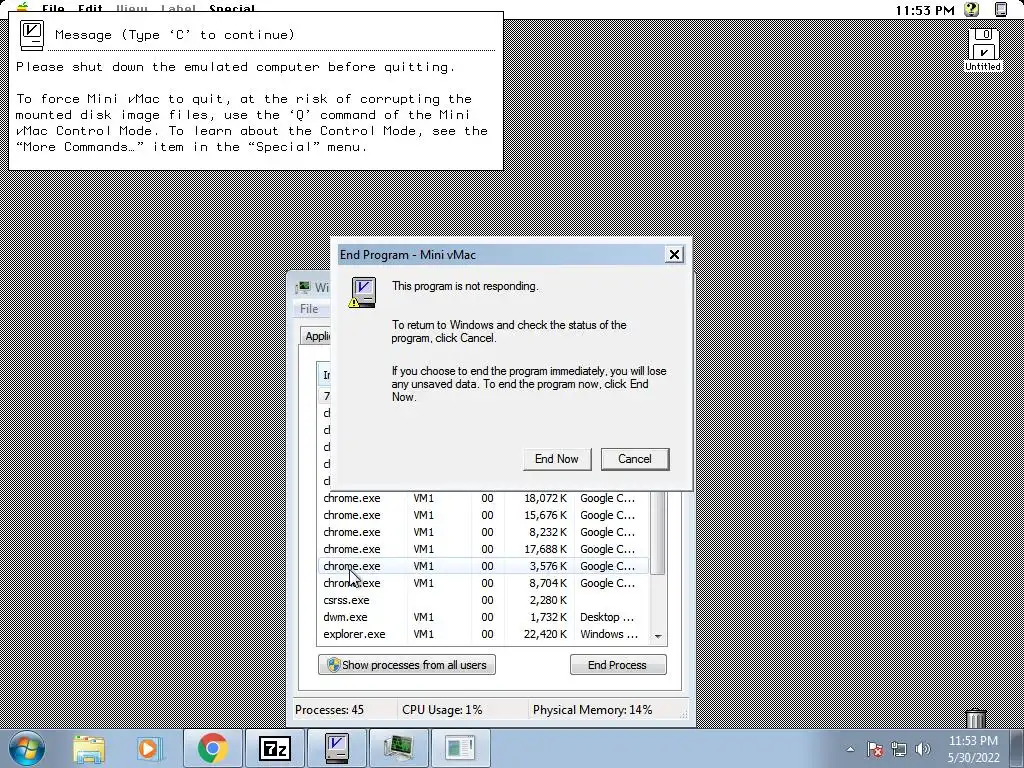The image size is (1024, 768).
Task: Click the process list scroll down arrow
Action: click(658, 636)
